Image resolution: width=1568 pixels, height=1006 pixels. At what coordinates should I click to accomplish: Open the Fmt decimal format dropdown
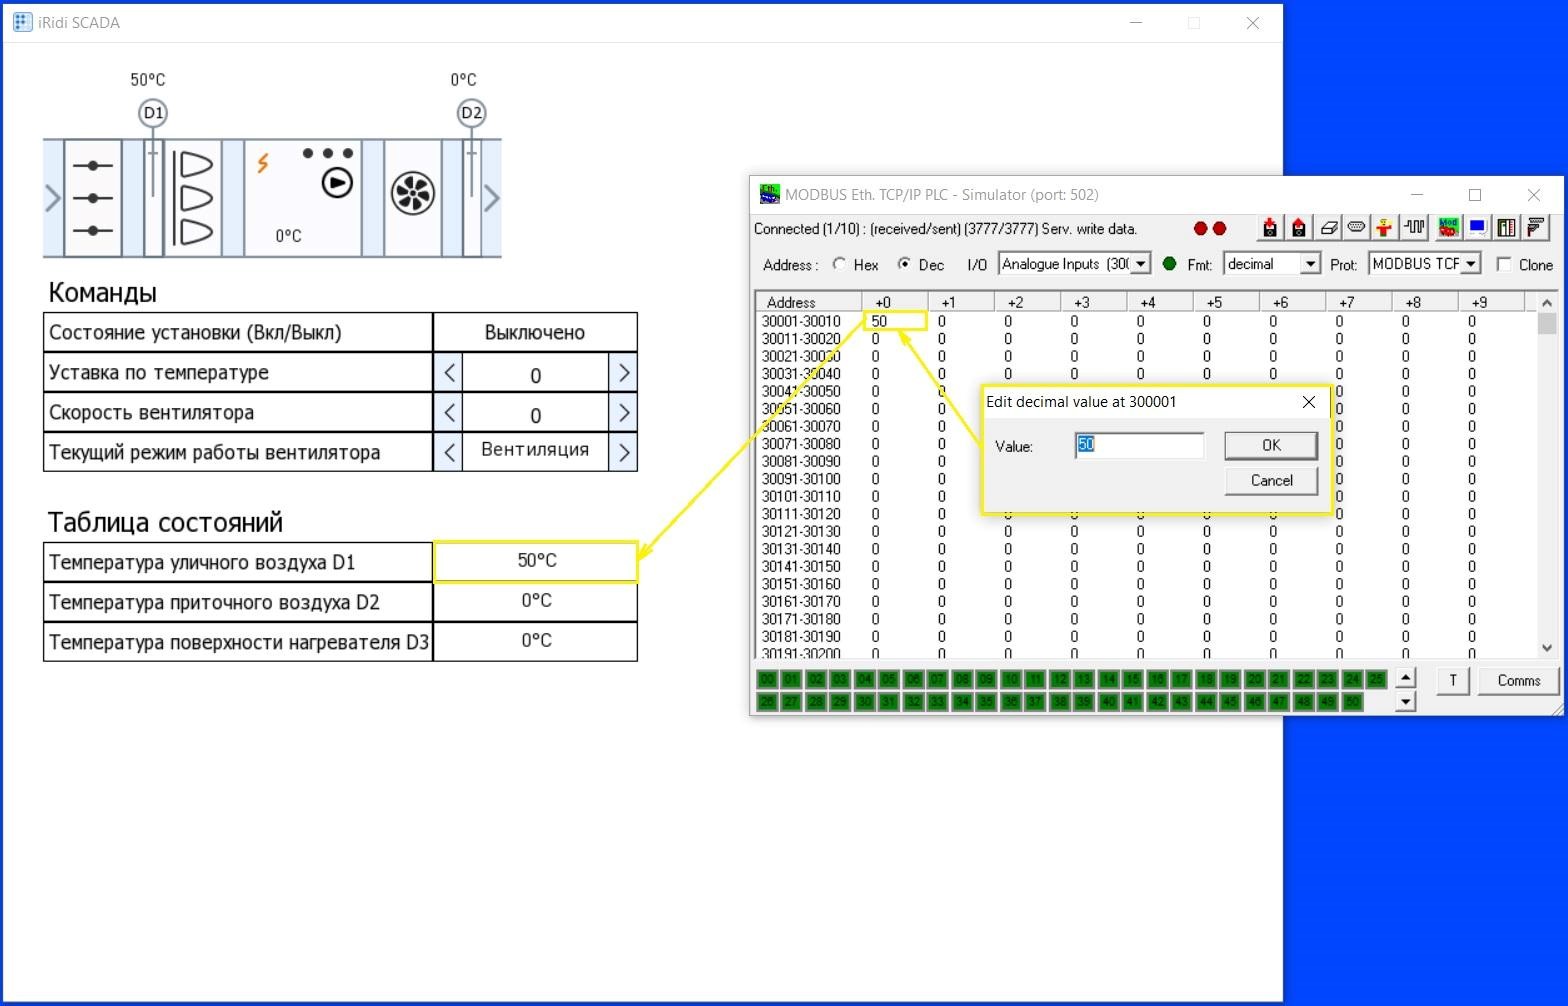click(1309, 264)
